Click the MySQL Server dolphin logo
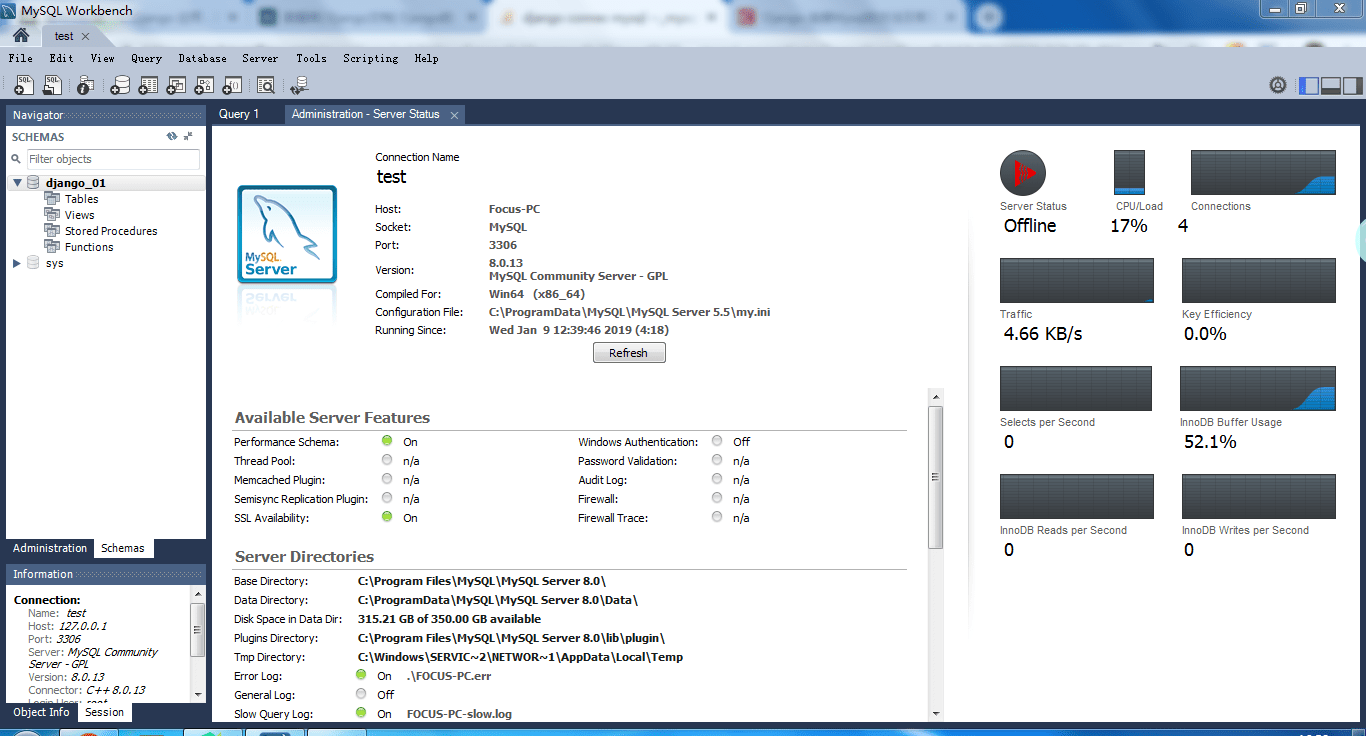The height and width of the screenshot is (736, 1366). (287, 235)
